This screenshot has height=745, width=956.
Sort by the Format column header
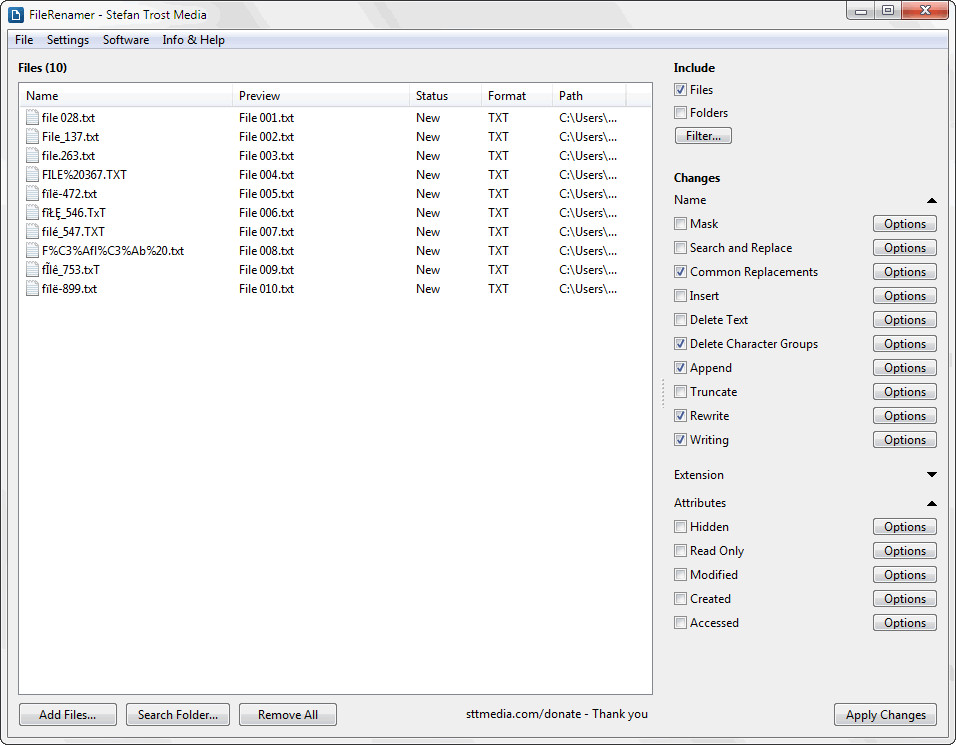[516, 96]
